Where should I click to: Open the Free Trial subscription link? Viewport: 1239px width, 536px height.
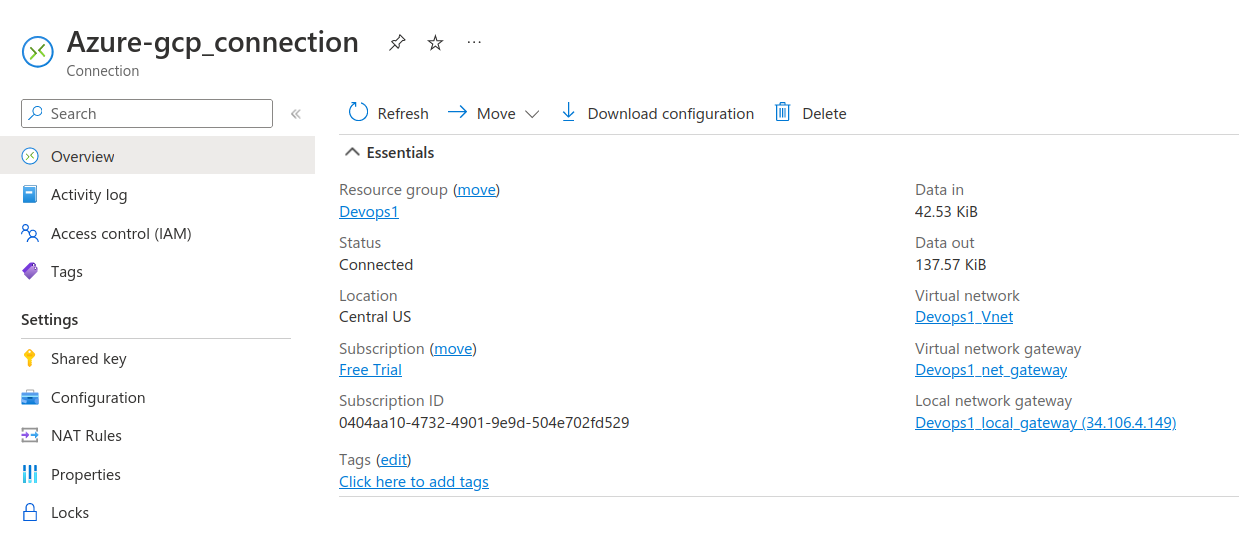coord(370,370)
